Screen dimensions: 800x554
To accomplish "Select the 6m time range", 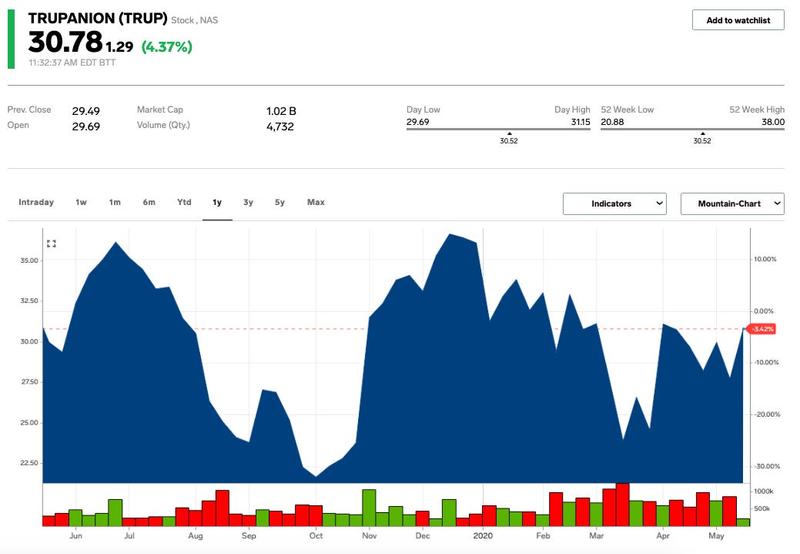I will tap(149, 202).
